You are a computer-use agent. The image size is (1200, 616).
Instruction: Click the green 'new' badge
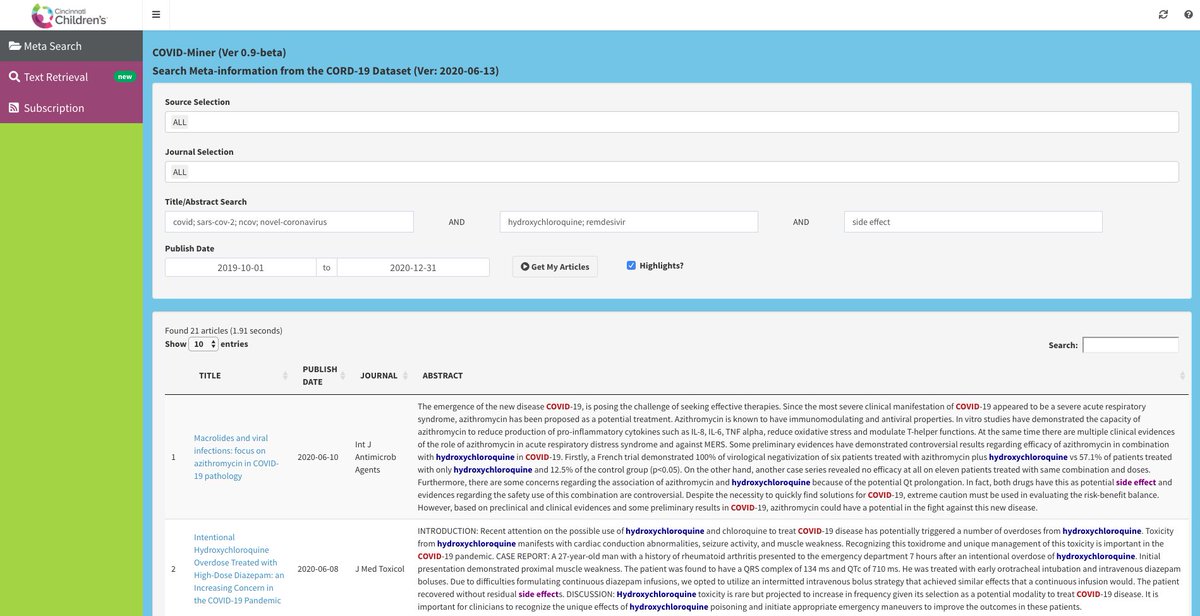pyautogui.click(x=124, y=76)
